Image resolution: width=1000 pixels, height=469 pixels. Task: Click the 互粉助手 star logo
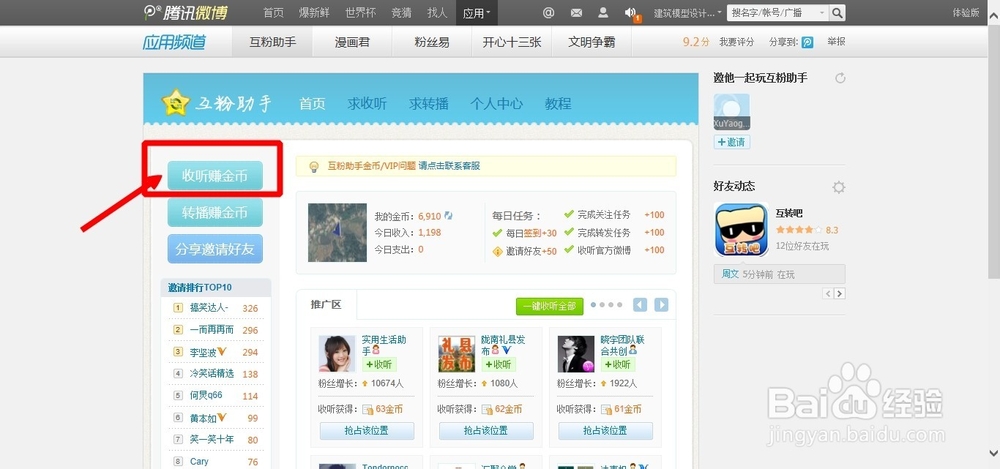175,103
